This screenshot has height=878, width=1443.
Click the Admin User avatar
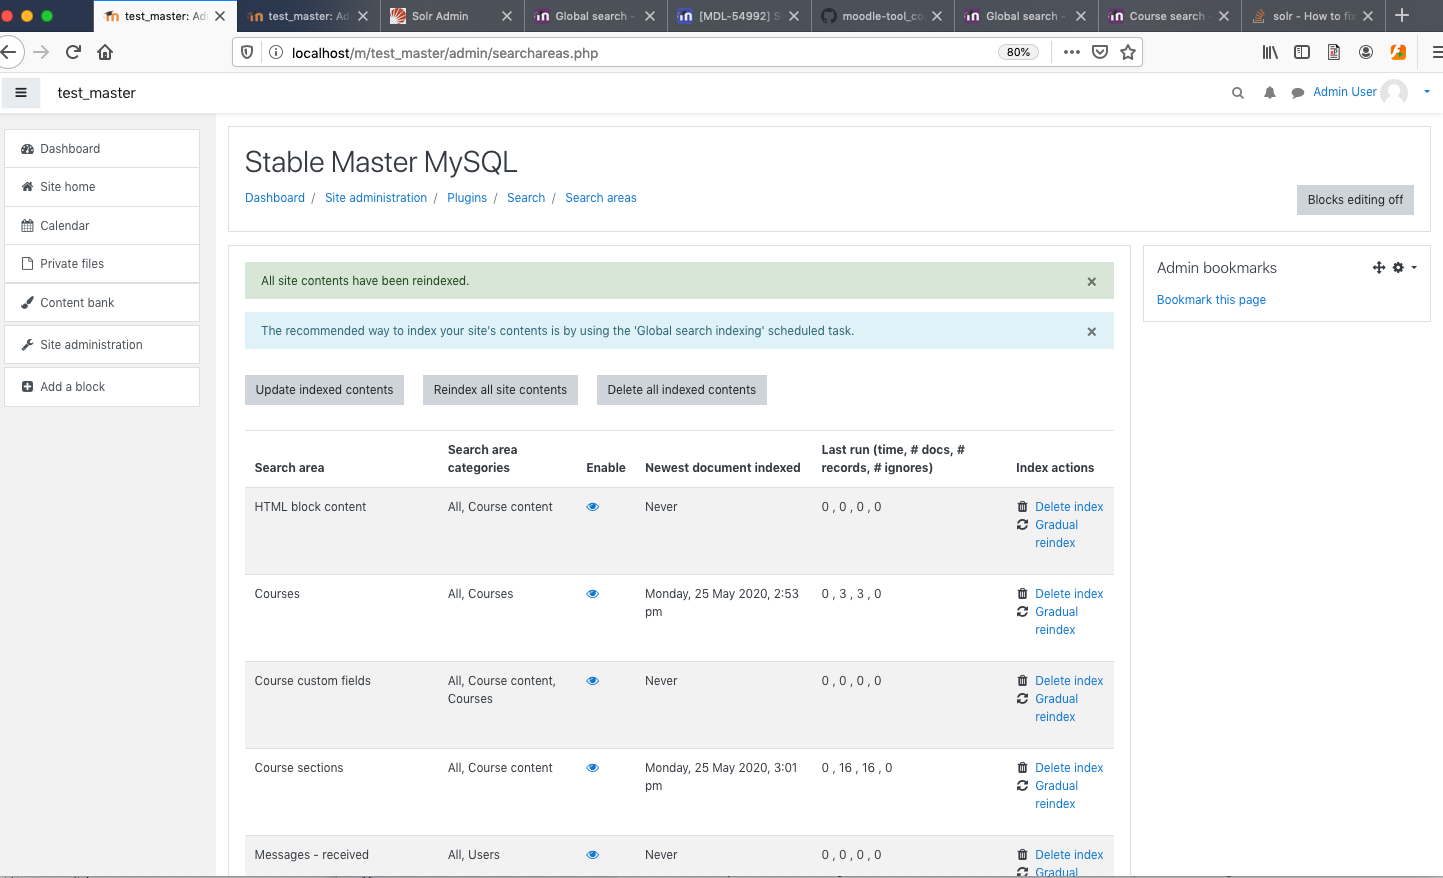(x=1394, y=93)
